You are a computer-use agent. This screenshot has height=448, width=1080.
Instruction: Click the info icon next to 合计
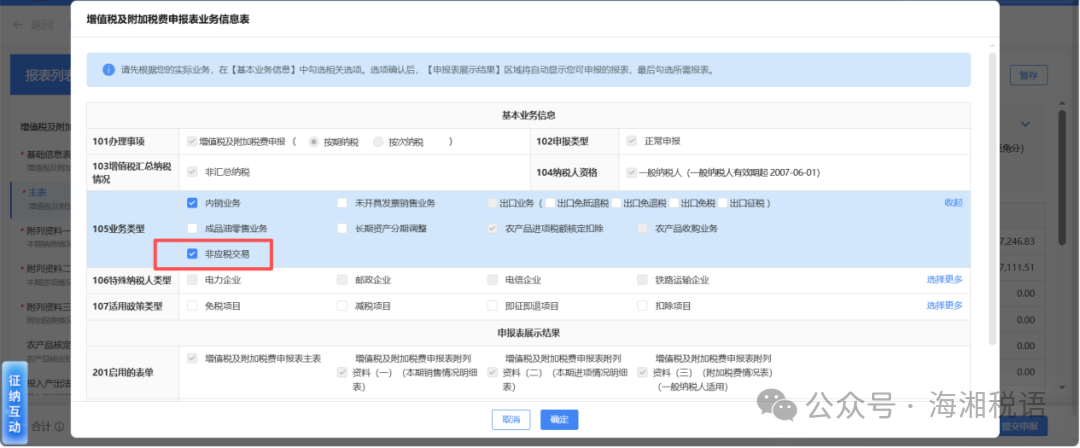point(59,427)
